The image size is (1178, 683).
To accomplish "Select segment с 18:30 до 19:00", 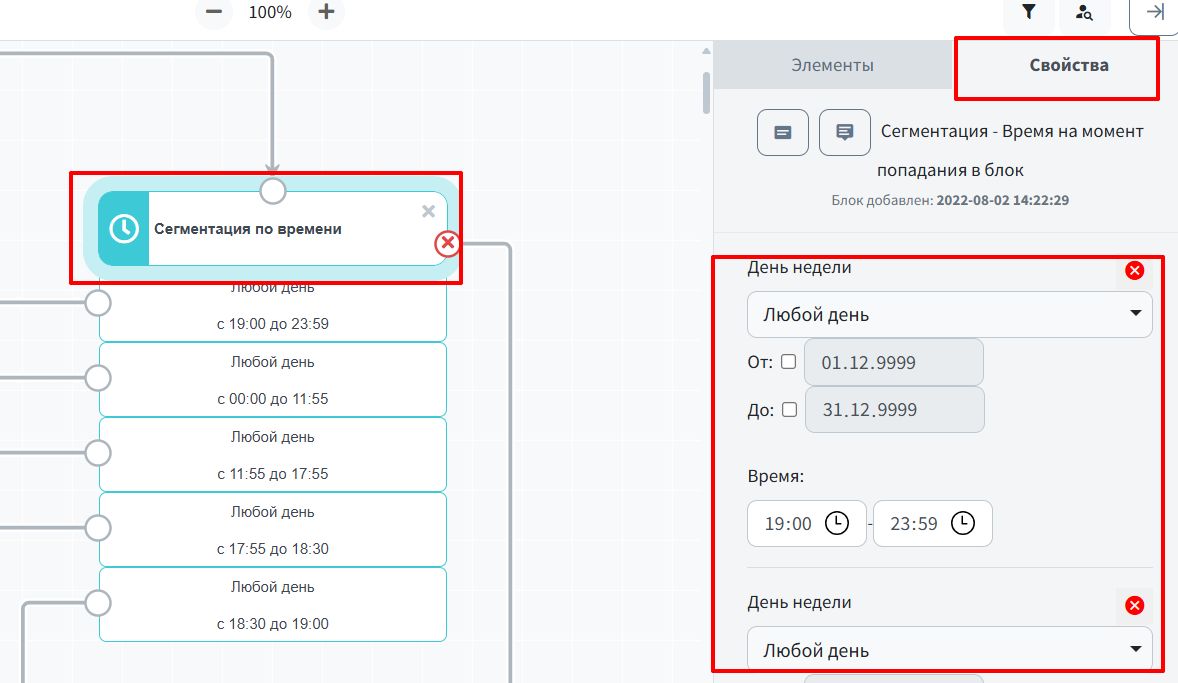I will click(273, 605).
